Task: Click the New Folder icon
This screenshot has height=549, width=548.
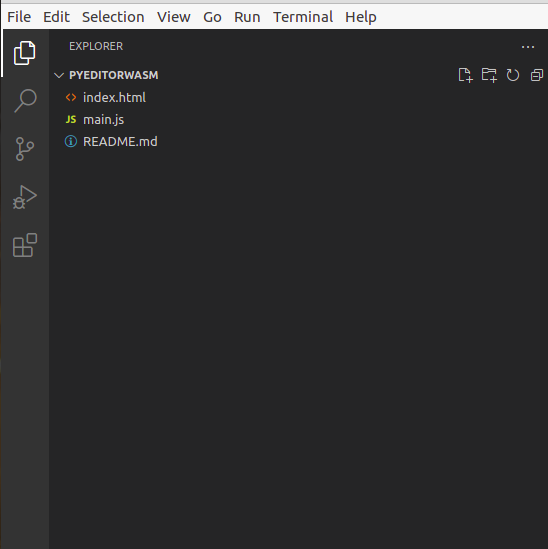Action: click(x=489, y=75)
